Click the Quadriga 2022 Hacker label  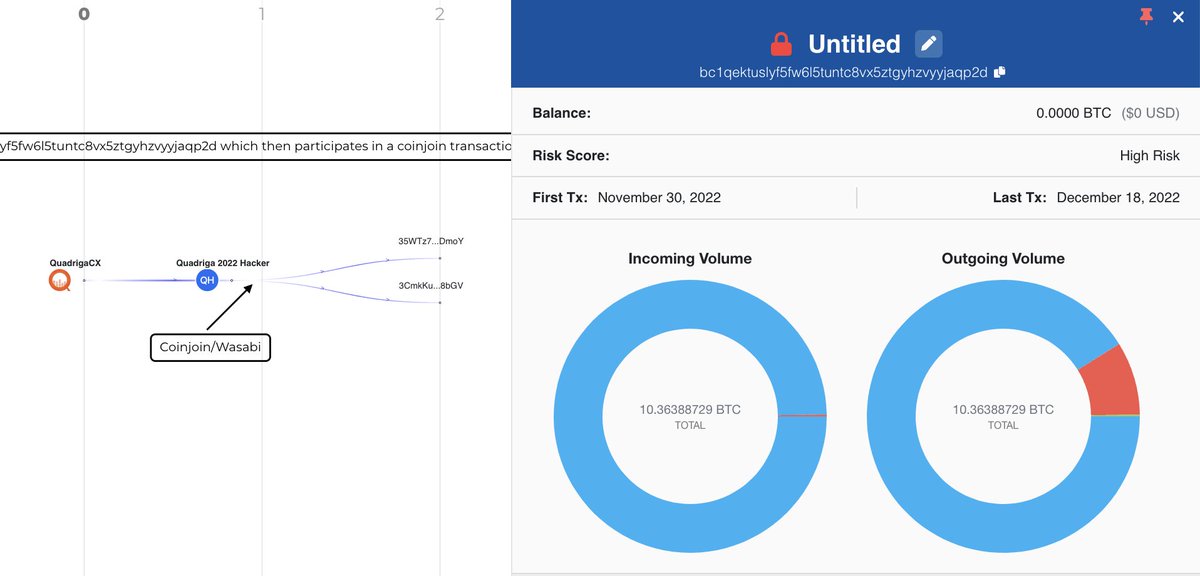(222, 263)
